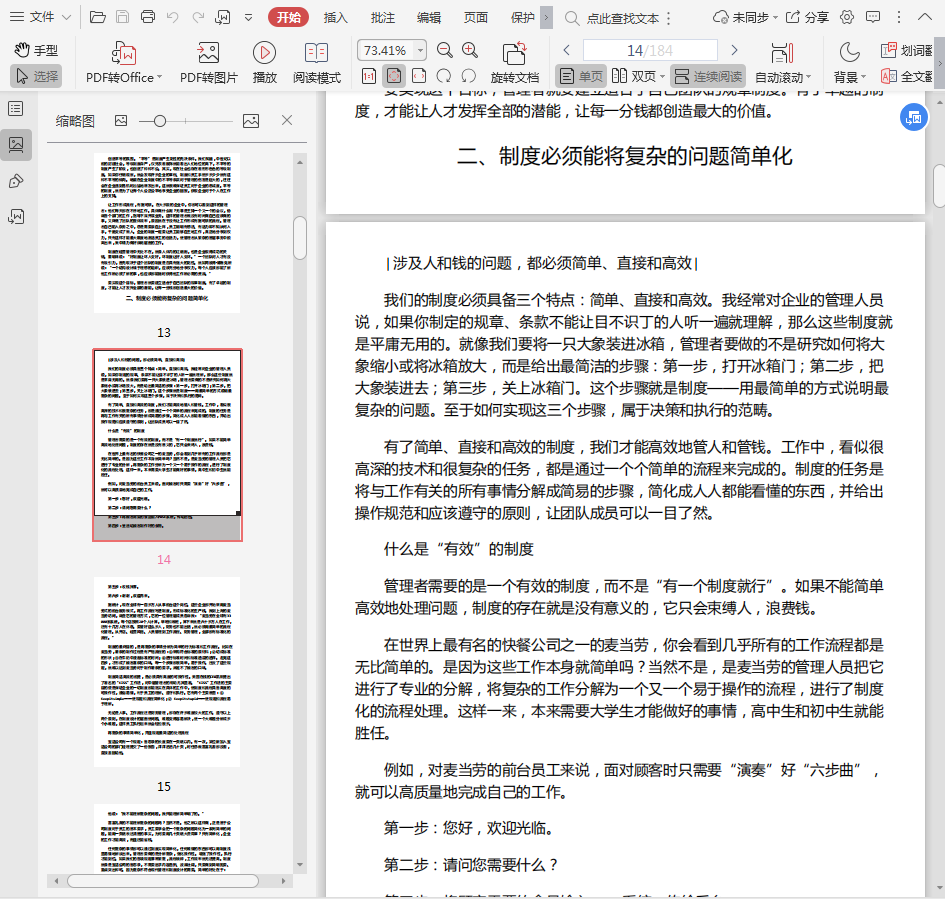Image resolution: width=945 pixels, height=899 pixels.
Task: Toggle 连续阅读 continuous reading
Action: (x=708, y=76)
